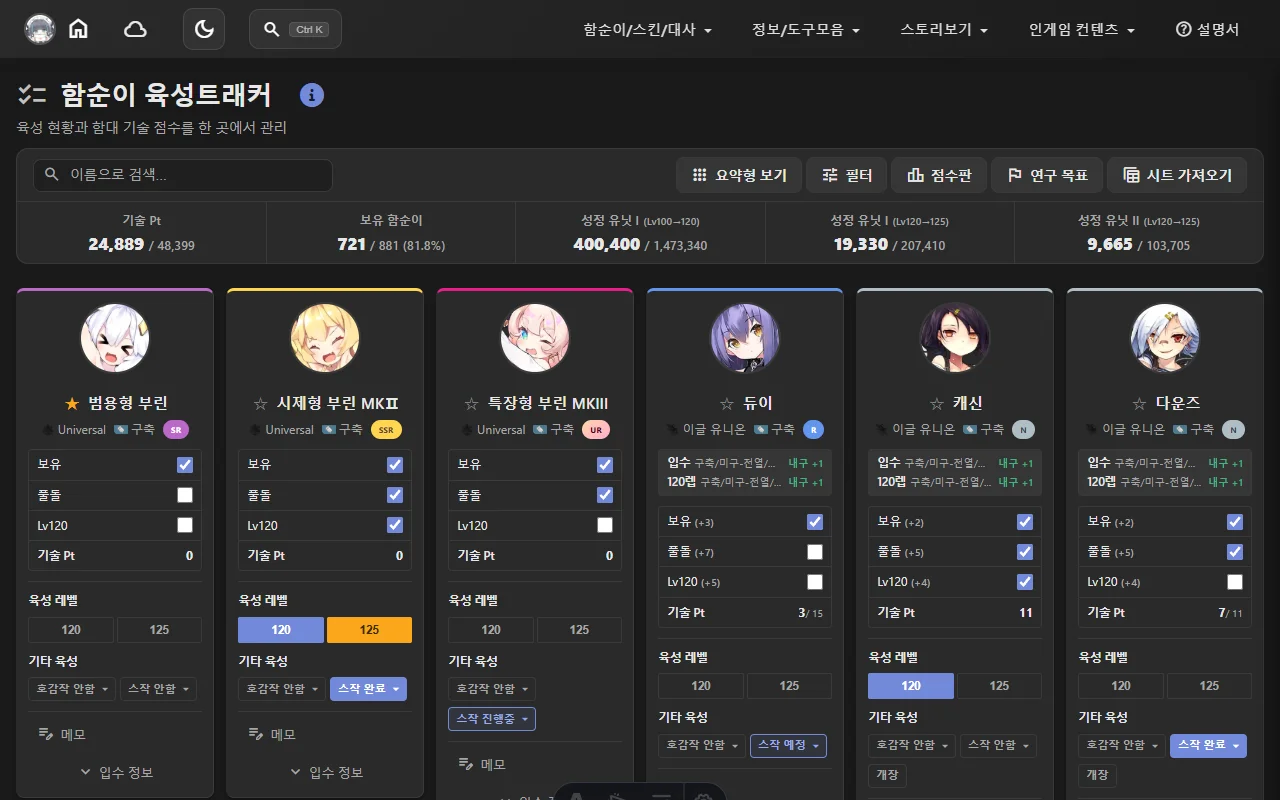Toggle level 120 for 캐신

911,686
